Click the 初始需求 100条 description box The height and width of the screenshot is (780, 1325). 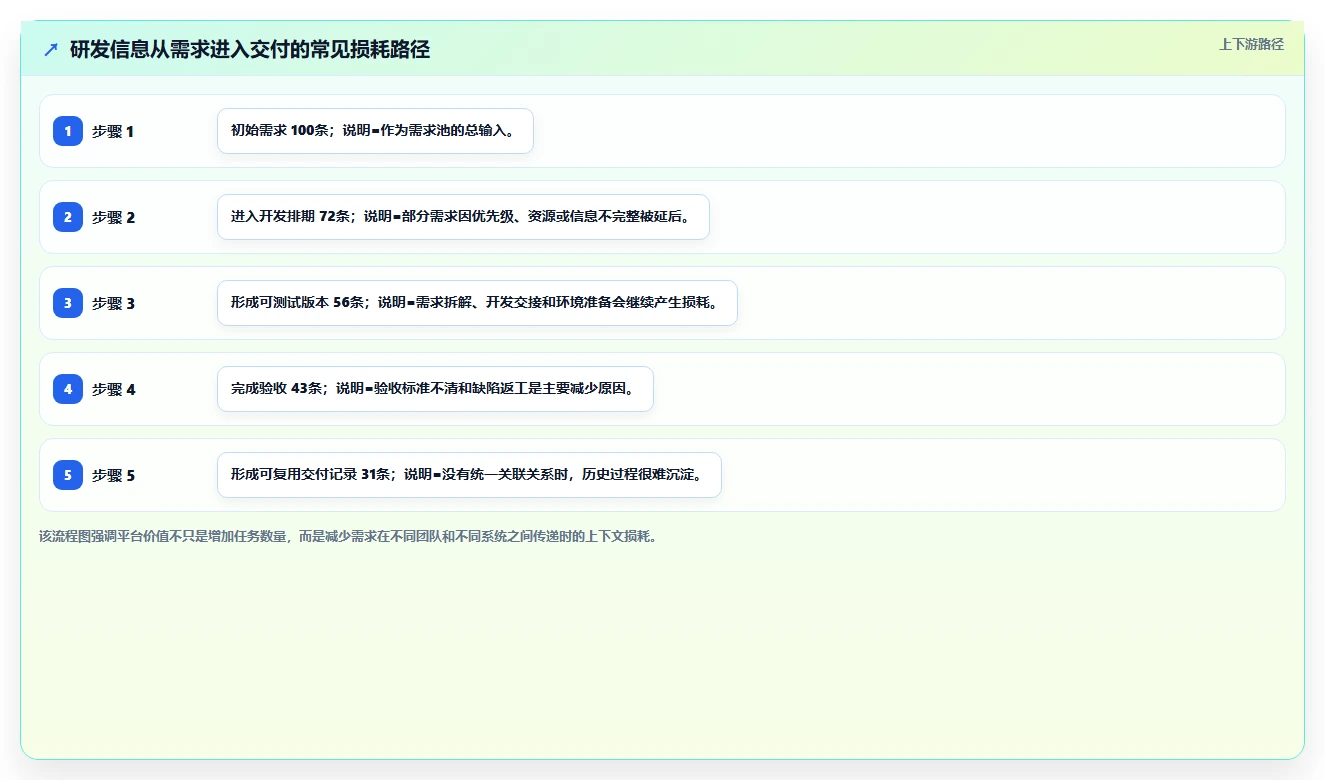375,131
